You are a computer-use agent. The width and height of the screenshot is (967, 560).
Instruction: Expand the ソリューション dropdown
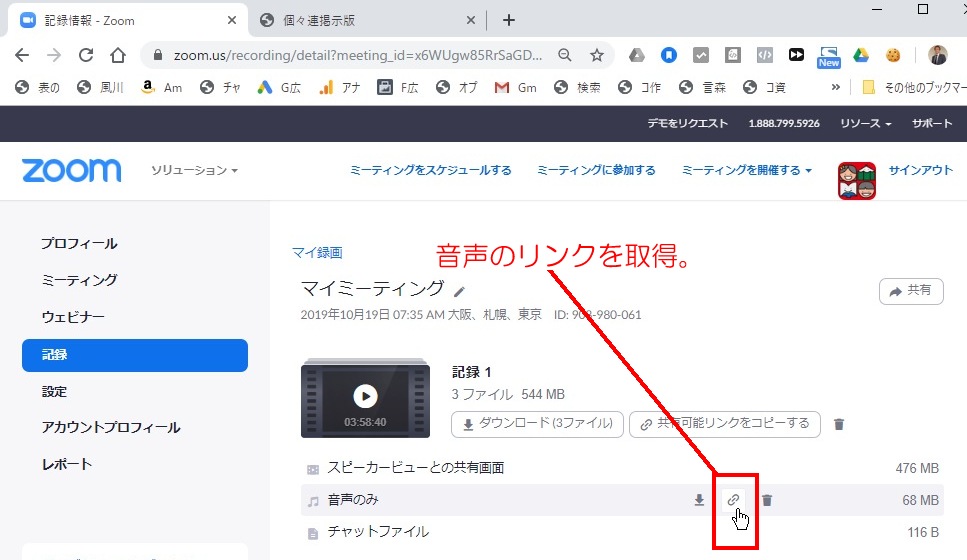pos(194,170)
